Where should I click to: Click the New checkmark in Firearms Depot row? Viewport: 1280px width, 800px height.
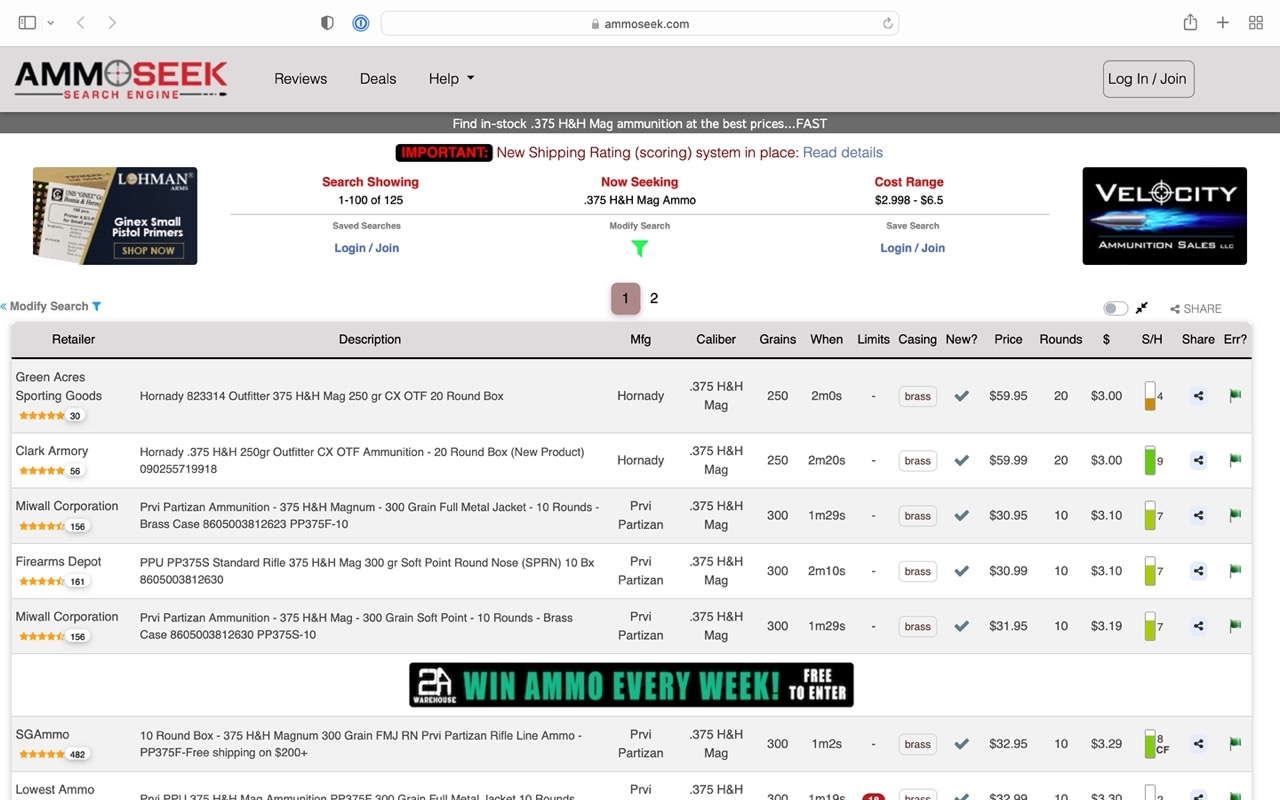tap(961, 571)
